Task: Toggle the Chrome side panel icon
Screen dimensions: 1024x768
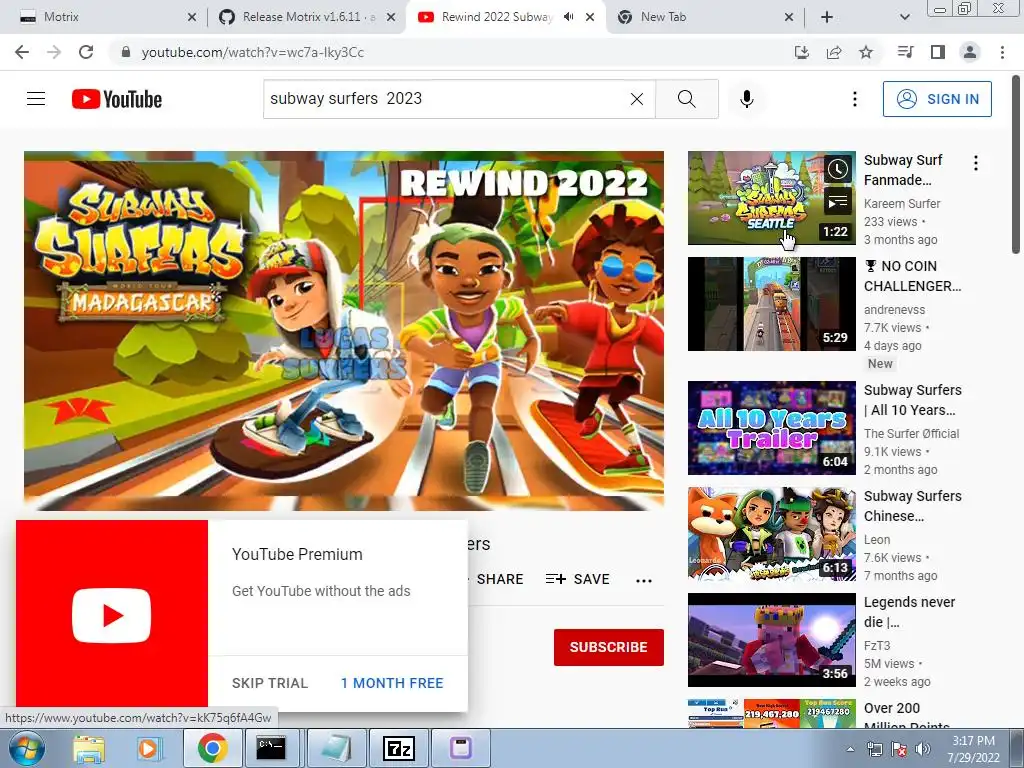Action: coord(938,52)
